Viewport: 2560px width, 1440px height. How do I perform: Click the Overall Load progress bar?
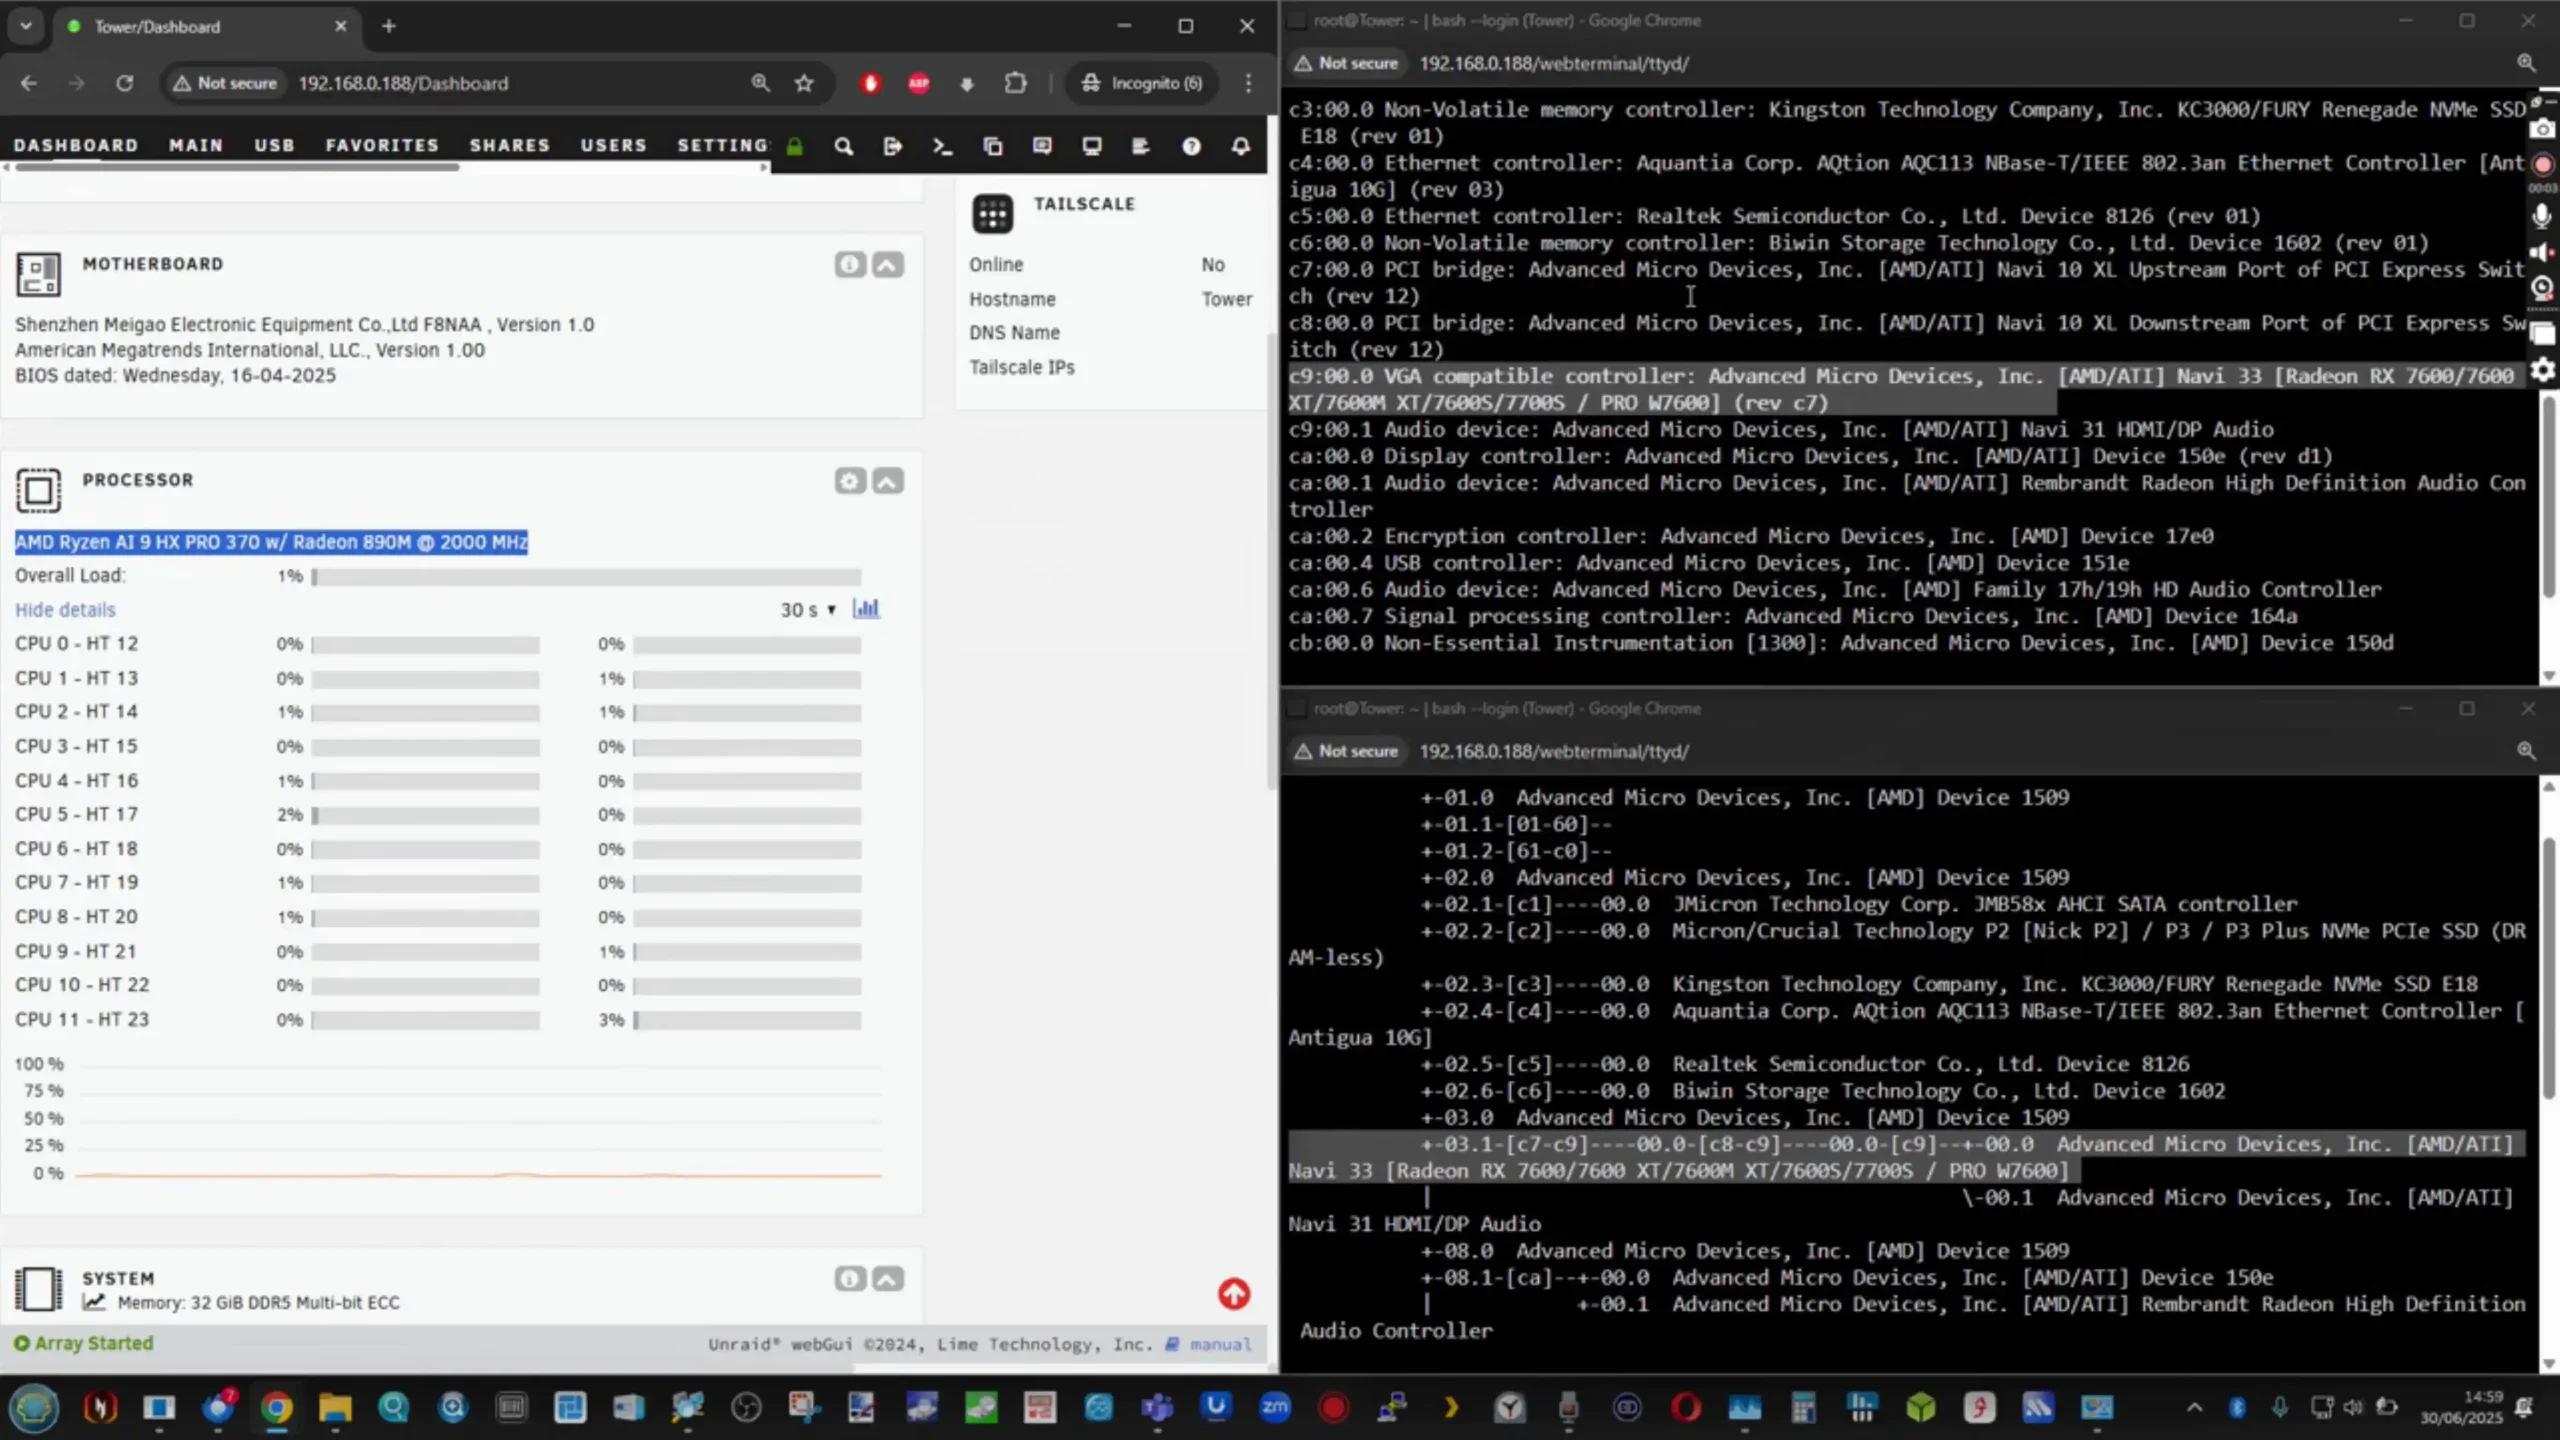tap(586, 577)
